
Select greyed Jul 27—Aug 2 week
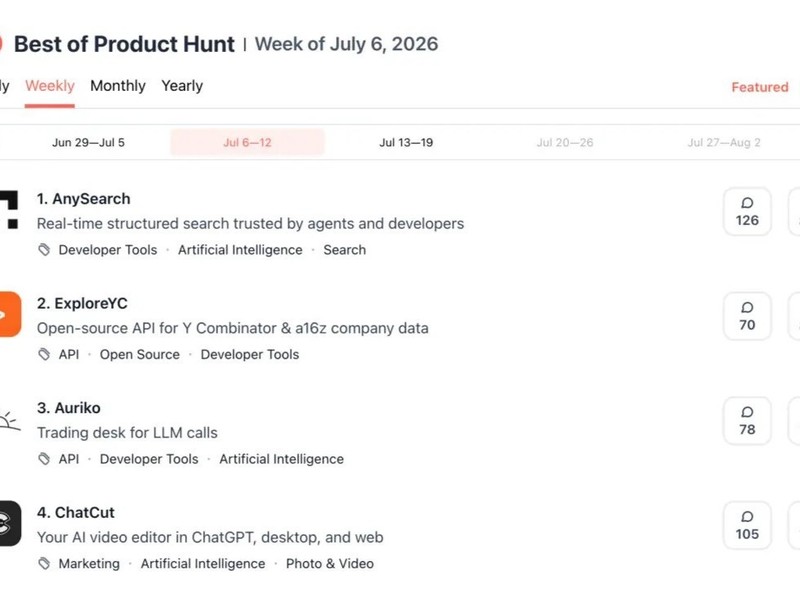click(723, 142)
